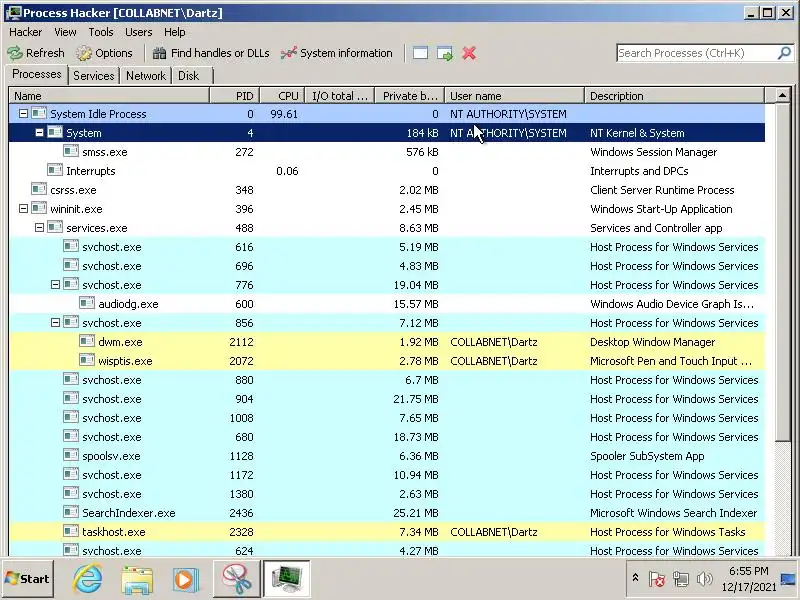
Task: Sort by the Name column header
Action: point(109,95)
